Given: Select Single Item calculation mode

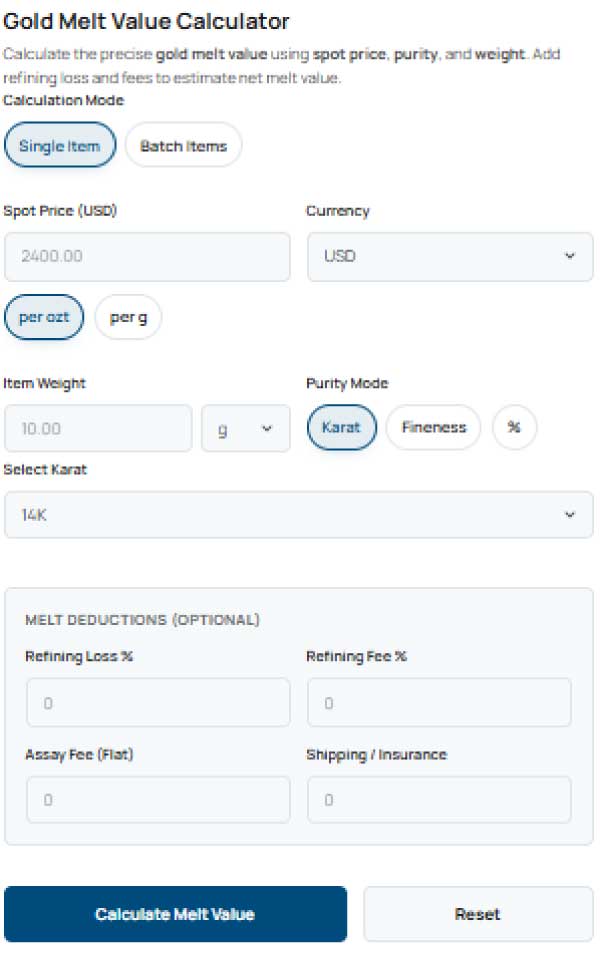Looking at the screenshot, I should tap(60, 146).
